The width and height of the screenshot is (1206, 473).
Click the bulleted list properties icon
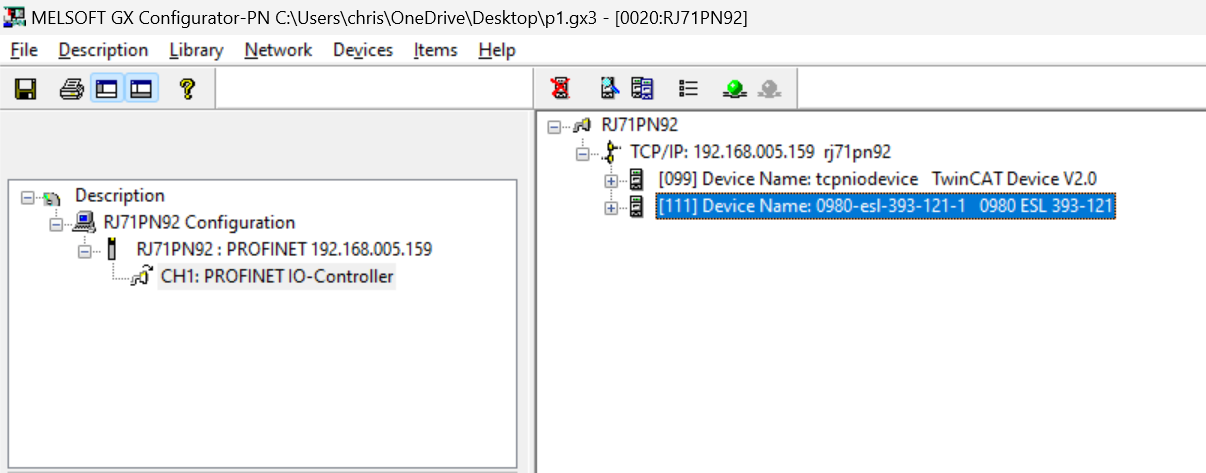tap(688, 89)
